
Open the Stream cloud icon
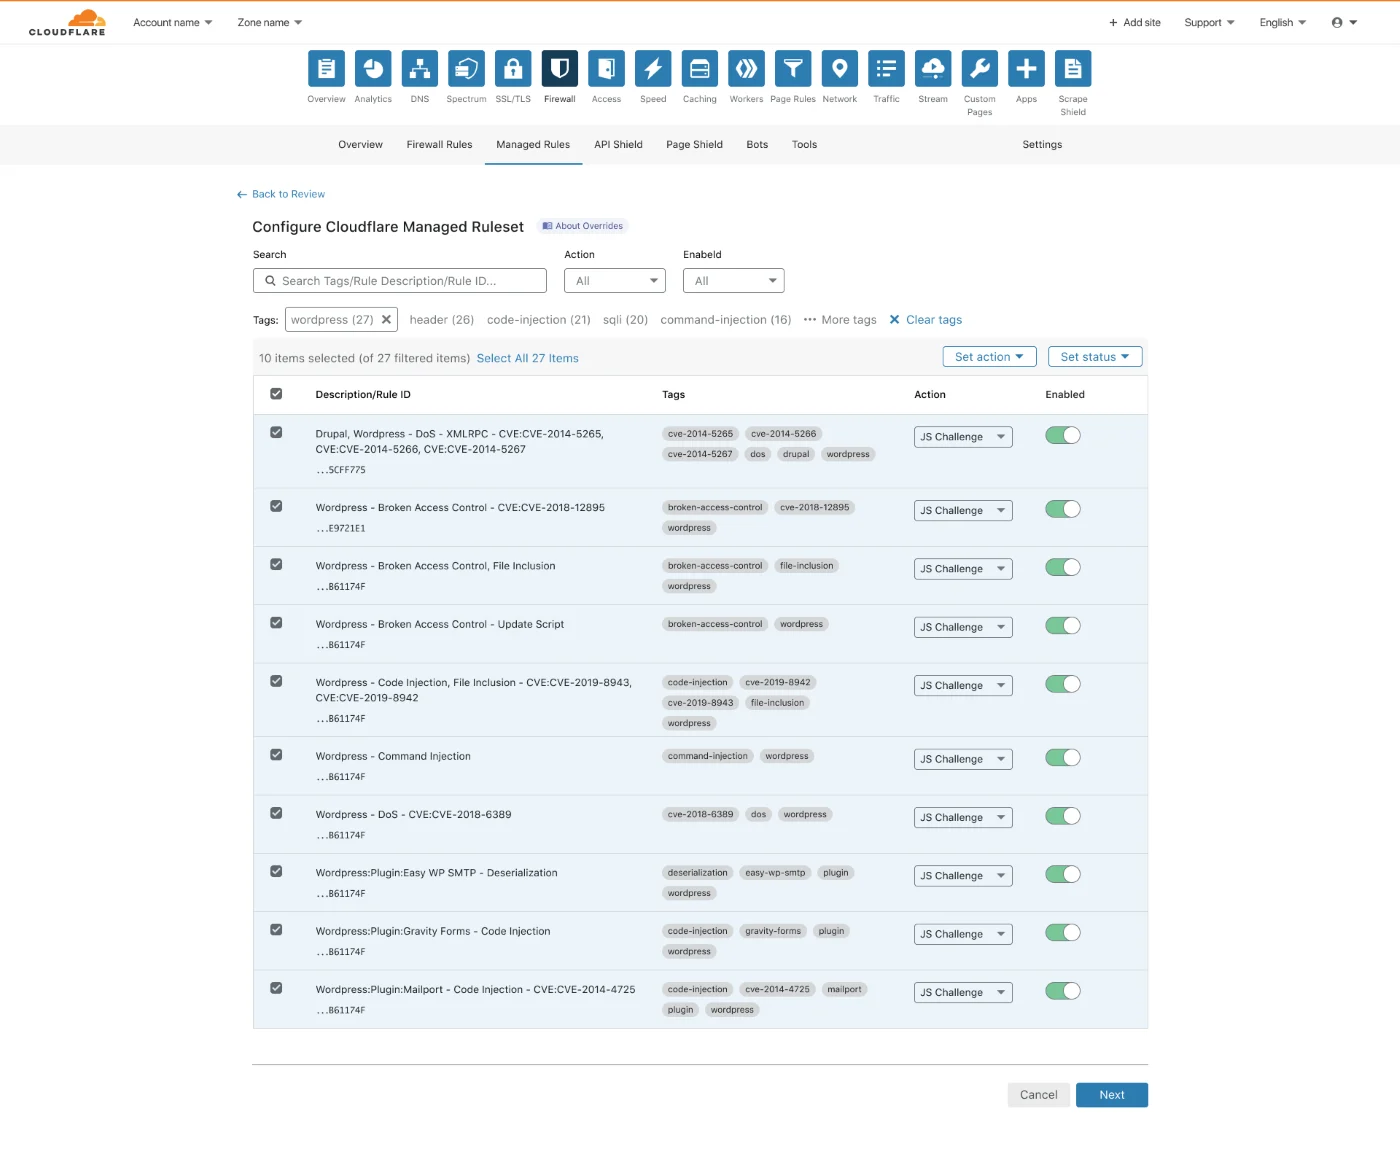point(933,69)
